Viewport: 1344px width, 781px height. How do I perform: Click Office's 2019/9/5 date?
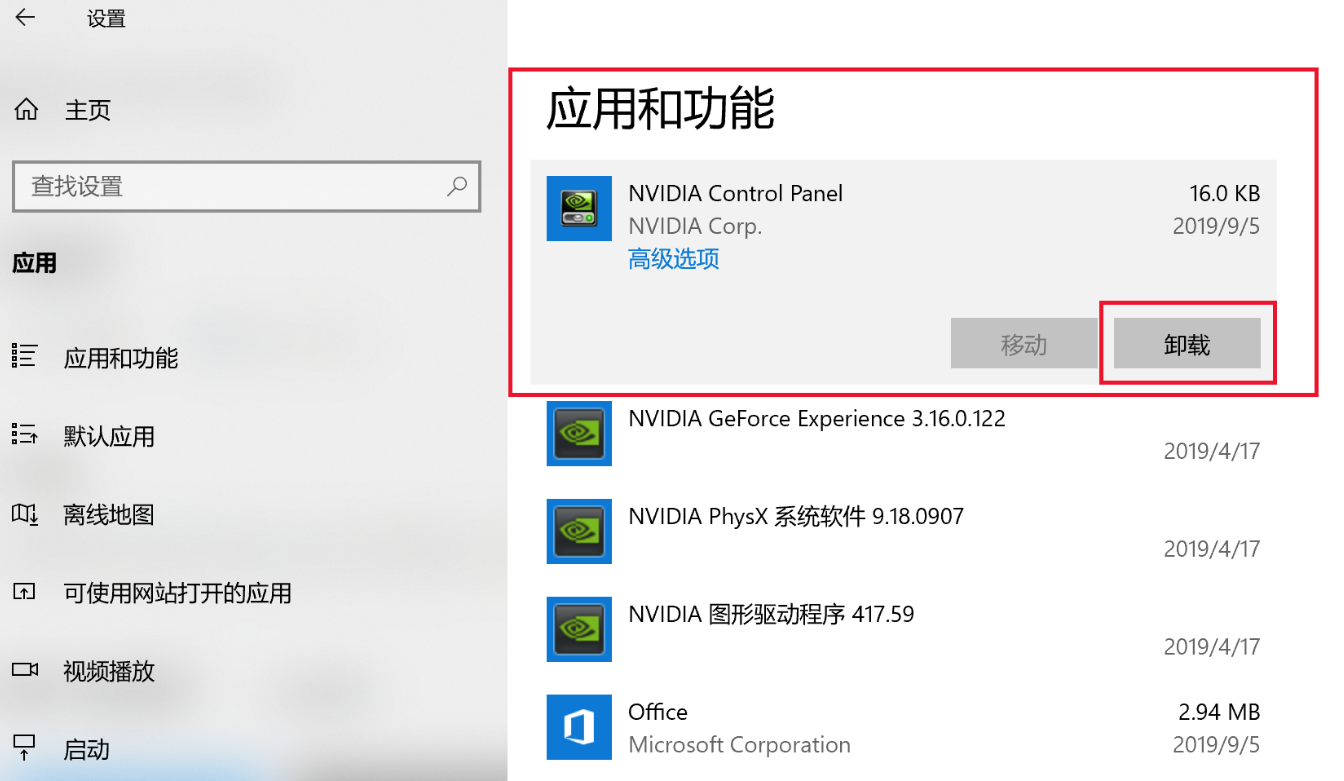tap(1217, 745)
